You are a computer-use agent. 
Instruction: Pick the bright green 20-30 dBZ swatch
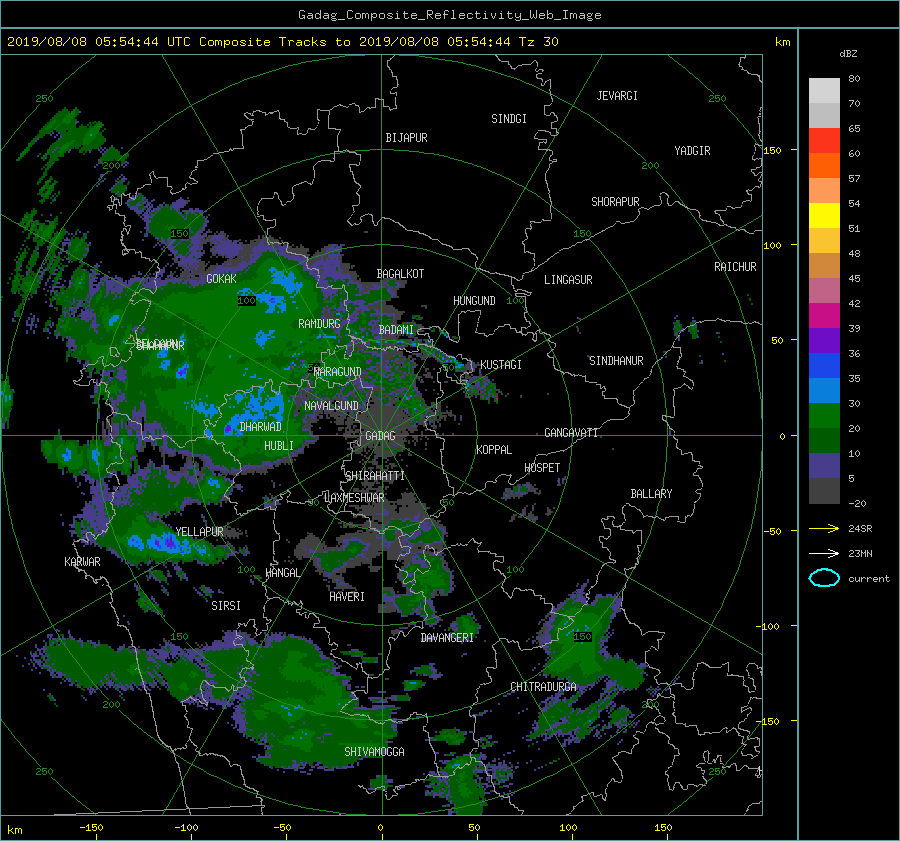click(x=824, y=415)
